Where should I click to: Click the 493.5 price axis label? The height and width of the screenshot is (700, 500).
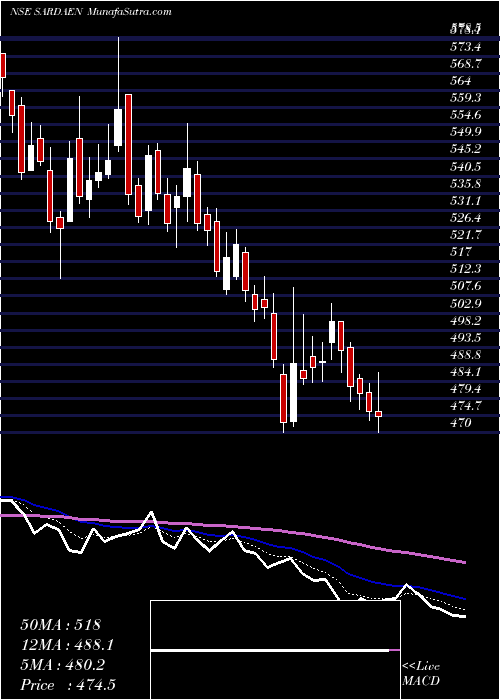(x=466, y=338)
